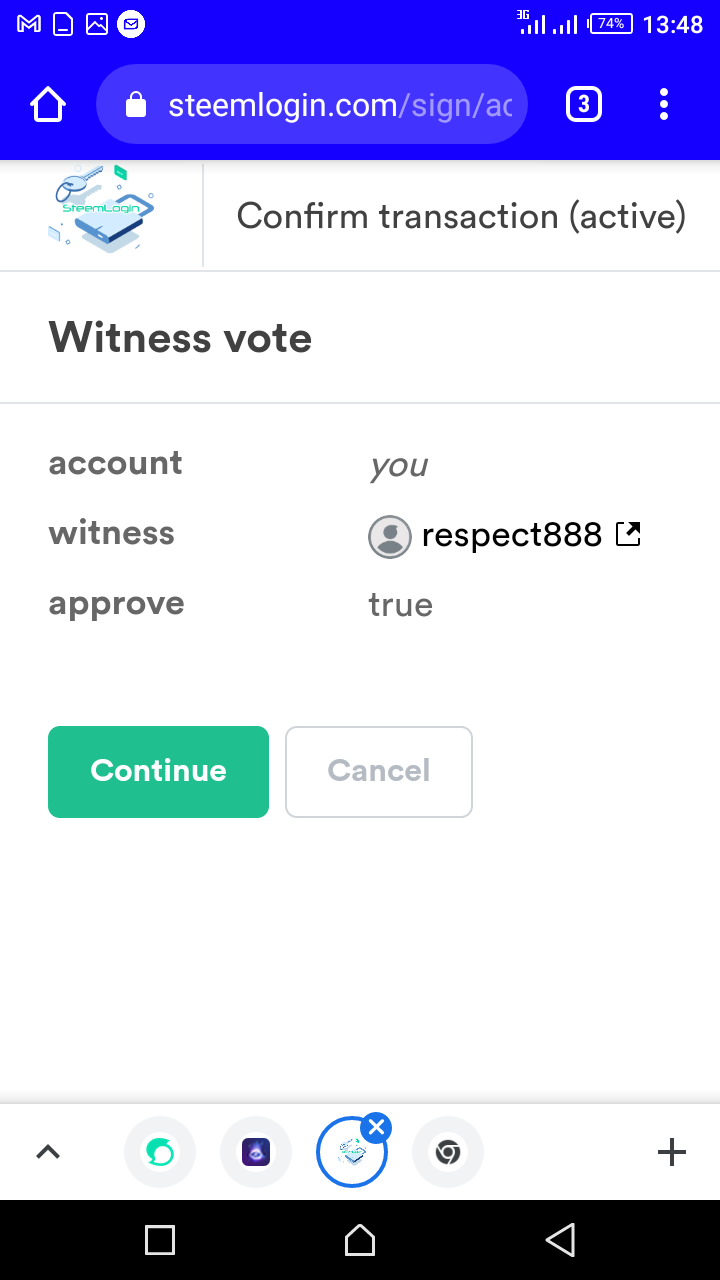Open the tab switcher showing 3 tabs
The image size is (720, 1280).
(x=584, y=104)
